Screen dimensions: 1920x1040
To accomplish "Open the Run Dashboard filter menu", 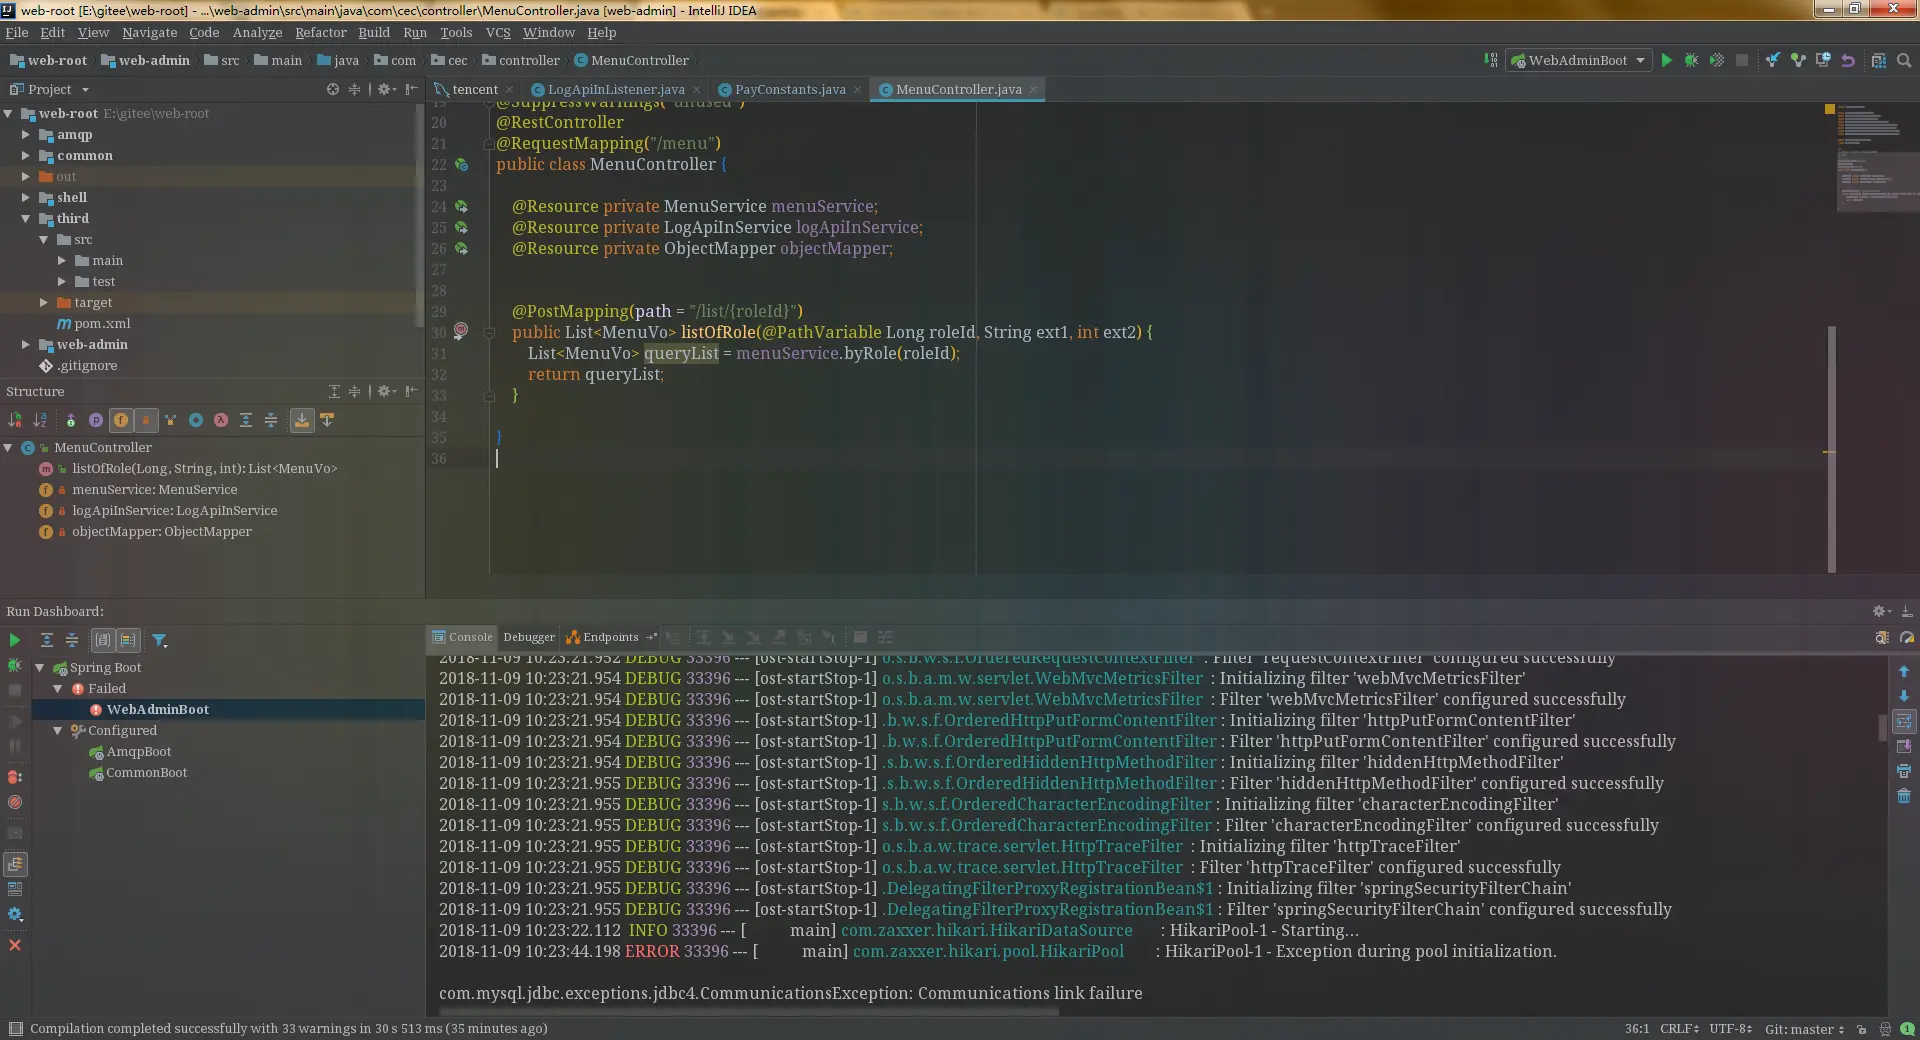I will point(159,640).
